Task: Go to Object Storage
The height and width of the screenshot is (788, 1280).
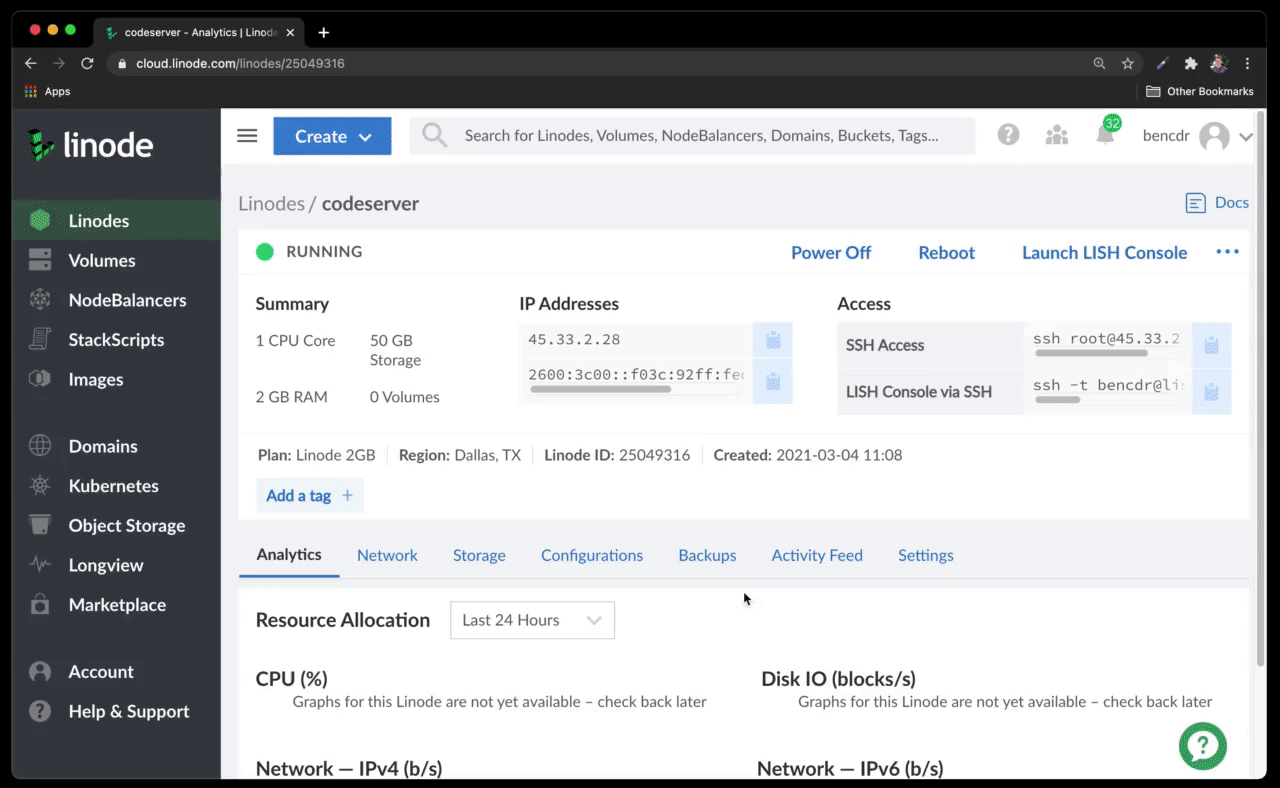Action: click(126, 525)
